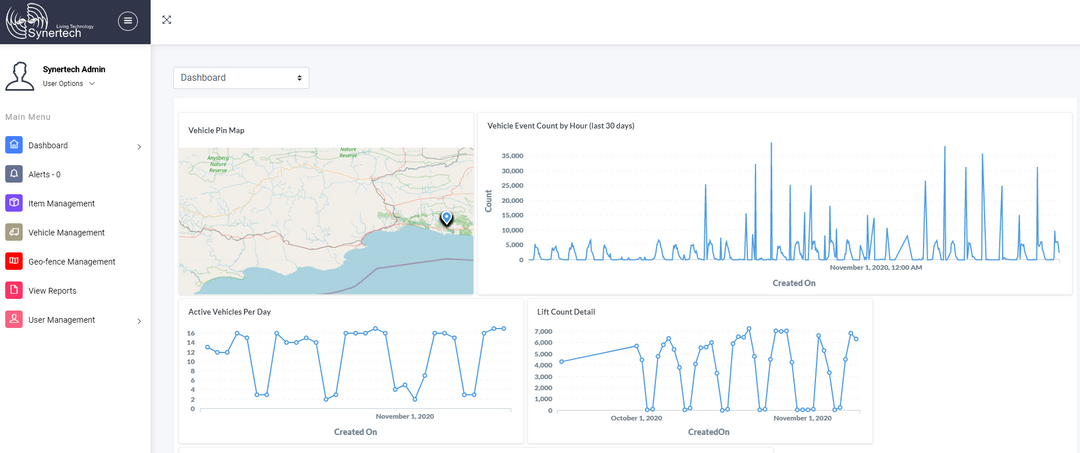Go to Geo-fence Management menu item
This screenshot has height=453, width=1080.
click(72, 261)
